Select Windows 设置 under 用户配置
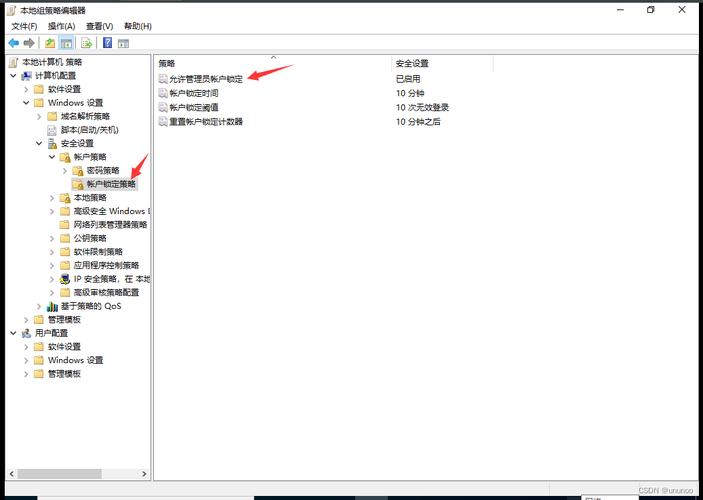The height and width of the screenshot is (500, 703). click(x=75, y=360)
